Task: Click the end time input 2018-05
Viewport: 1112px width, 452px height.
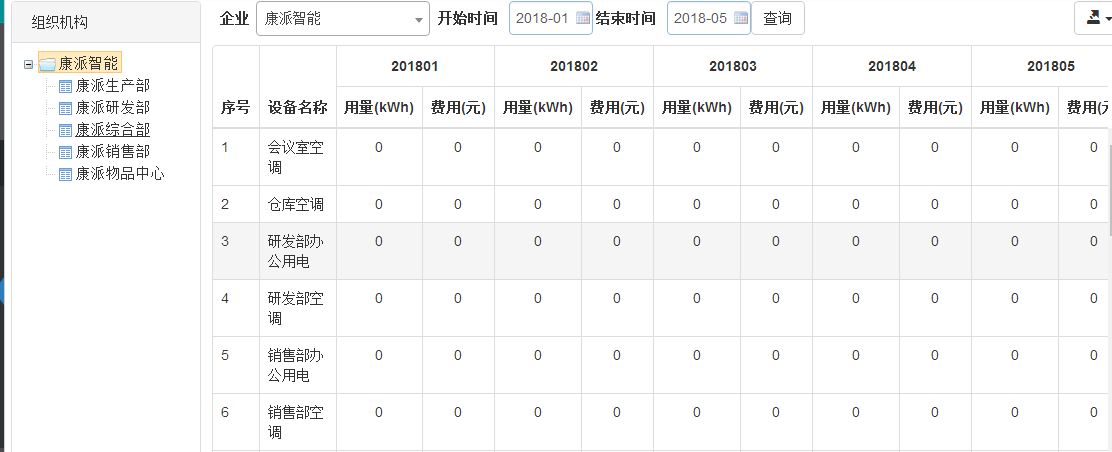Action: click(x=700, y=18)
